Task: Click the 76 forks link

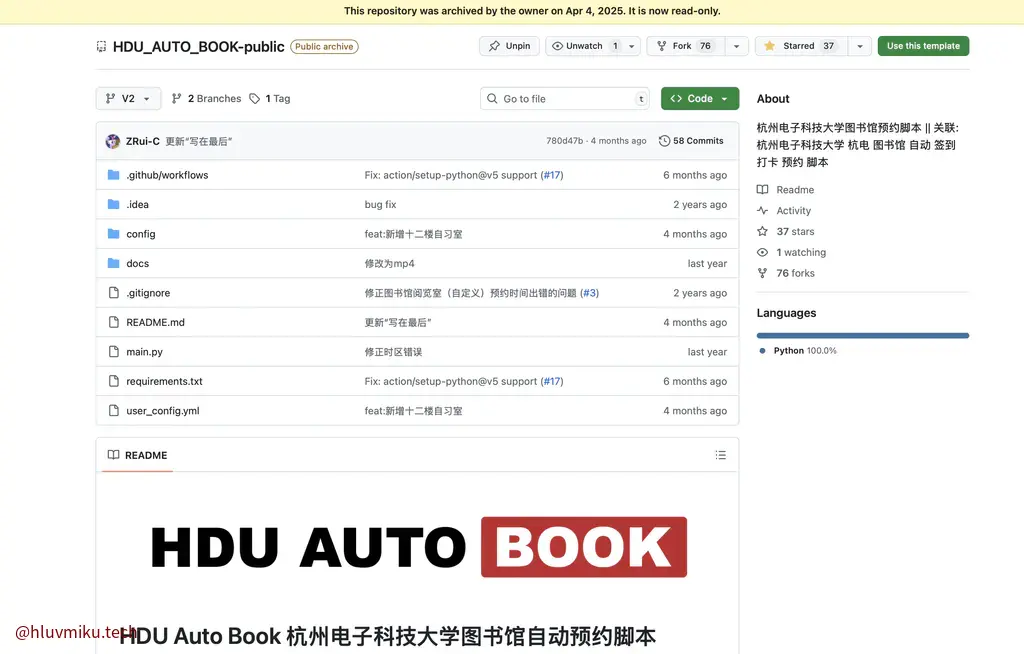Action: [x=795, y=273]
